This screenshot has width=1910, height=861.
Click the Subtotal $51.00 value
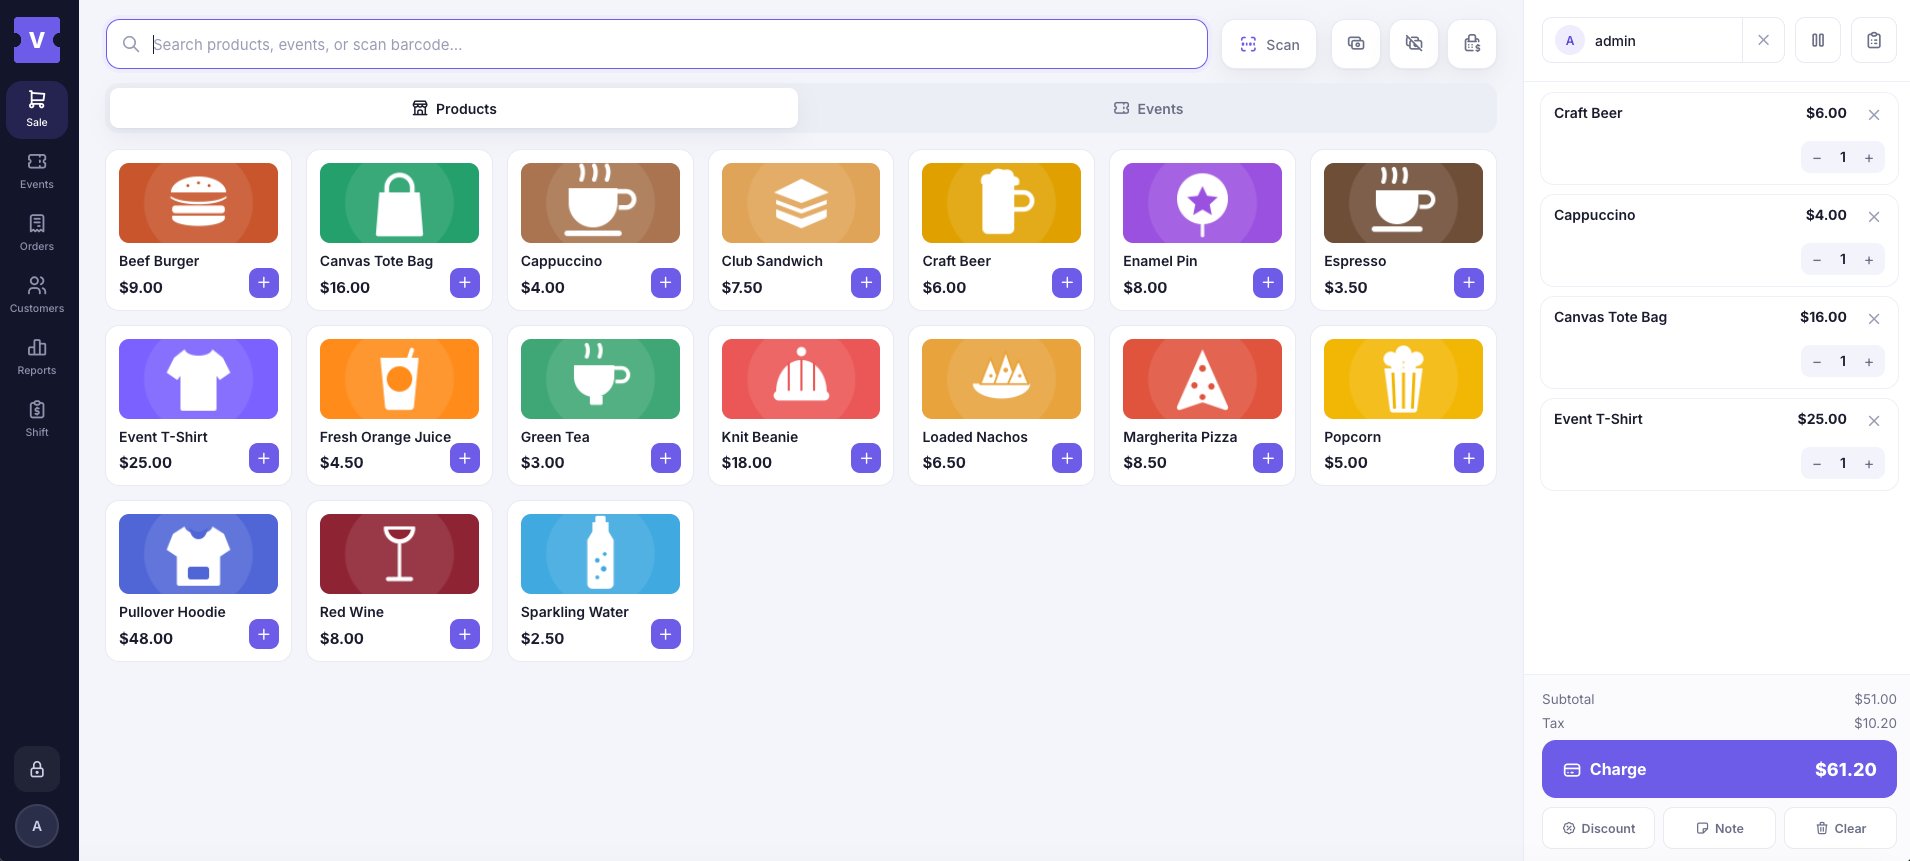point(1875,699)
